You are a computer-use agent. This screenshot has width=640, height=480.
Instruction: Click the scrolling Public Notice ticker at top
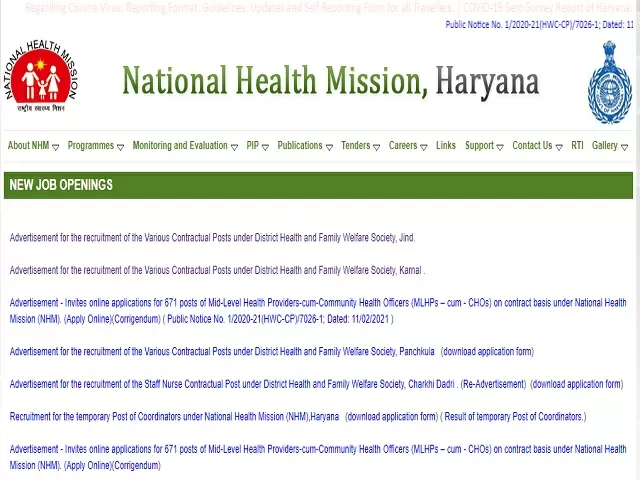(x=539, y=24)
